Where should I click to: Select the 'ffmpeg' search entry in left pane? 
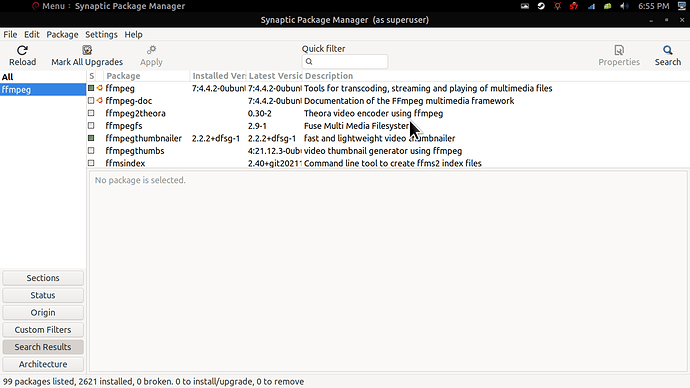[43, 90]
